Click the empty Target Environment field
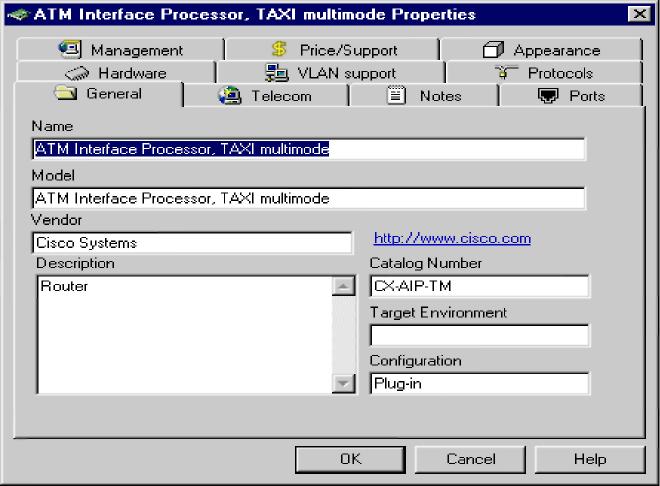Viewport: 660px width, 486px height. pyautogui.click(x=479, y=335)
